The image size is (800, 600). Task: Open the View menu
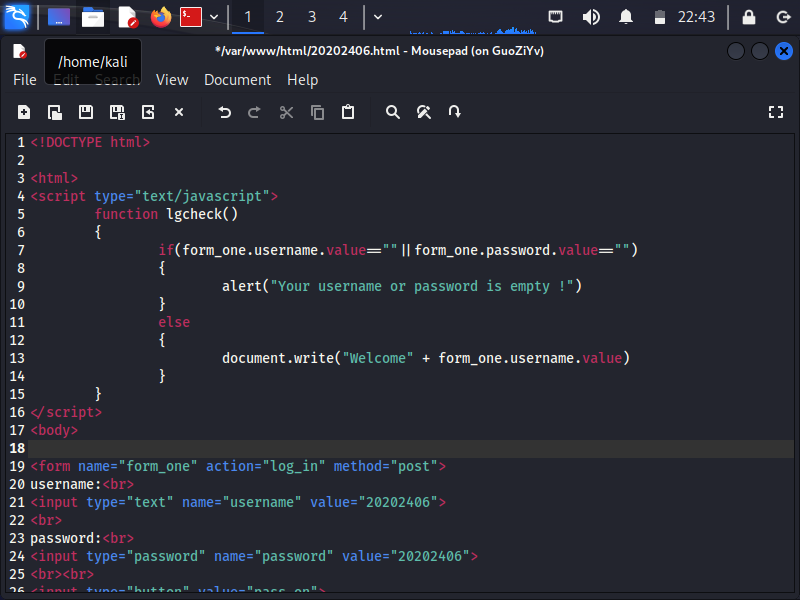point(172,80)
